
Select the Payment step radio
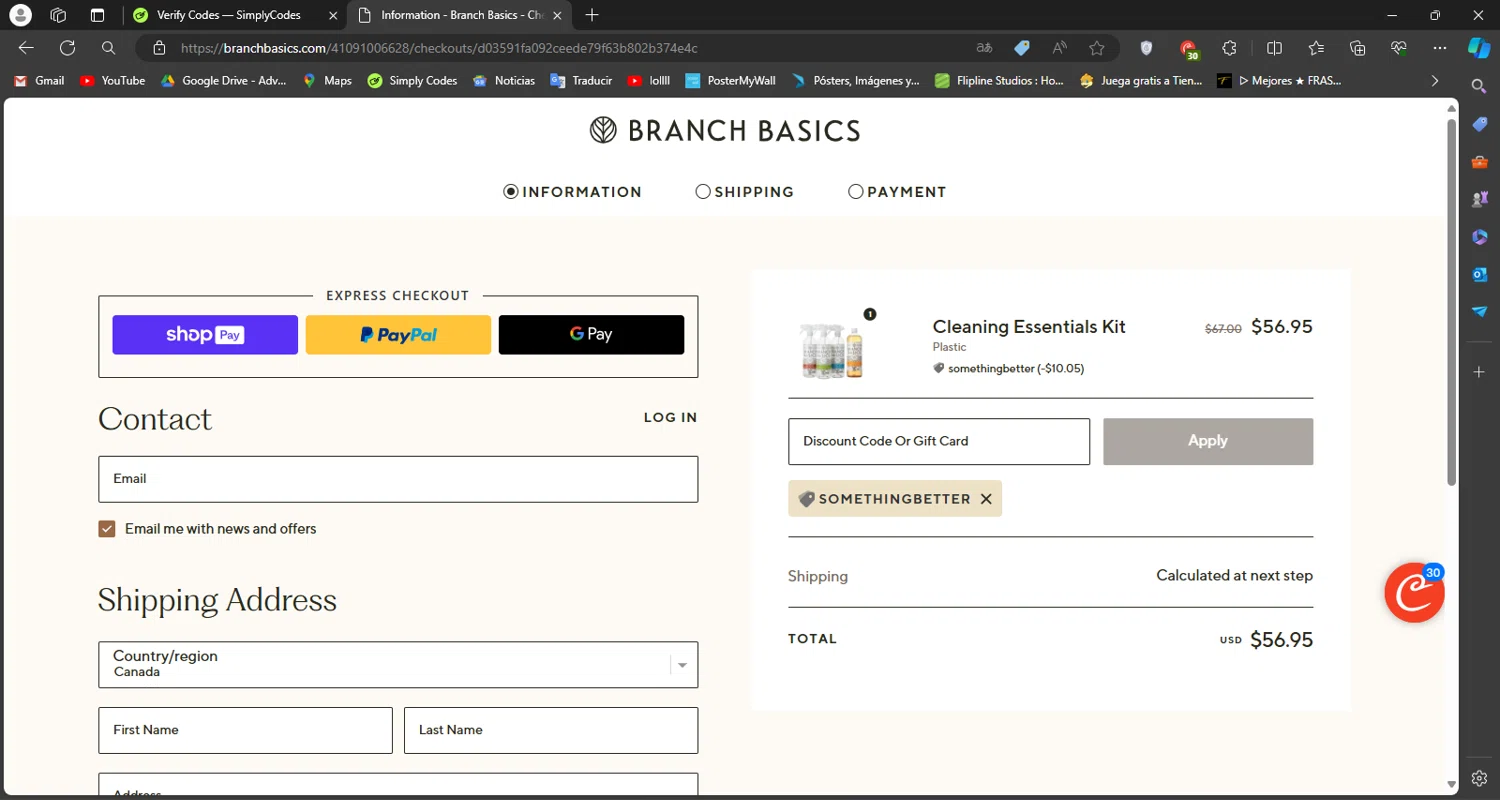coord(855,191)
